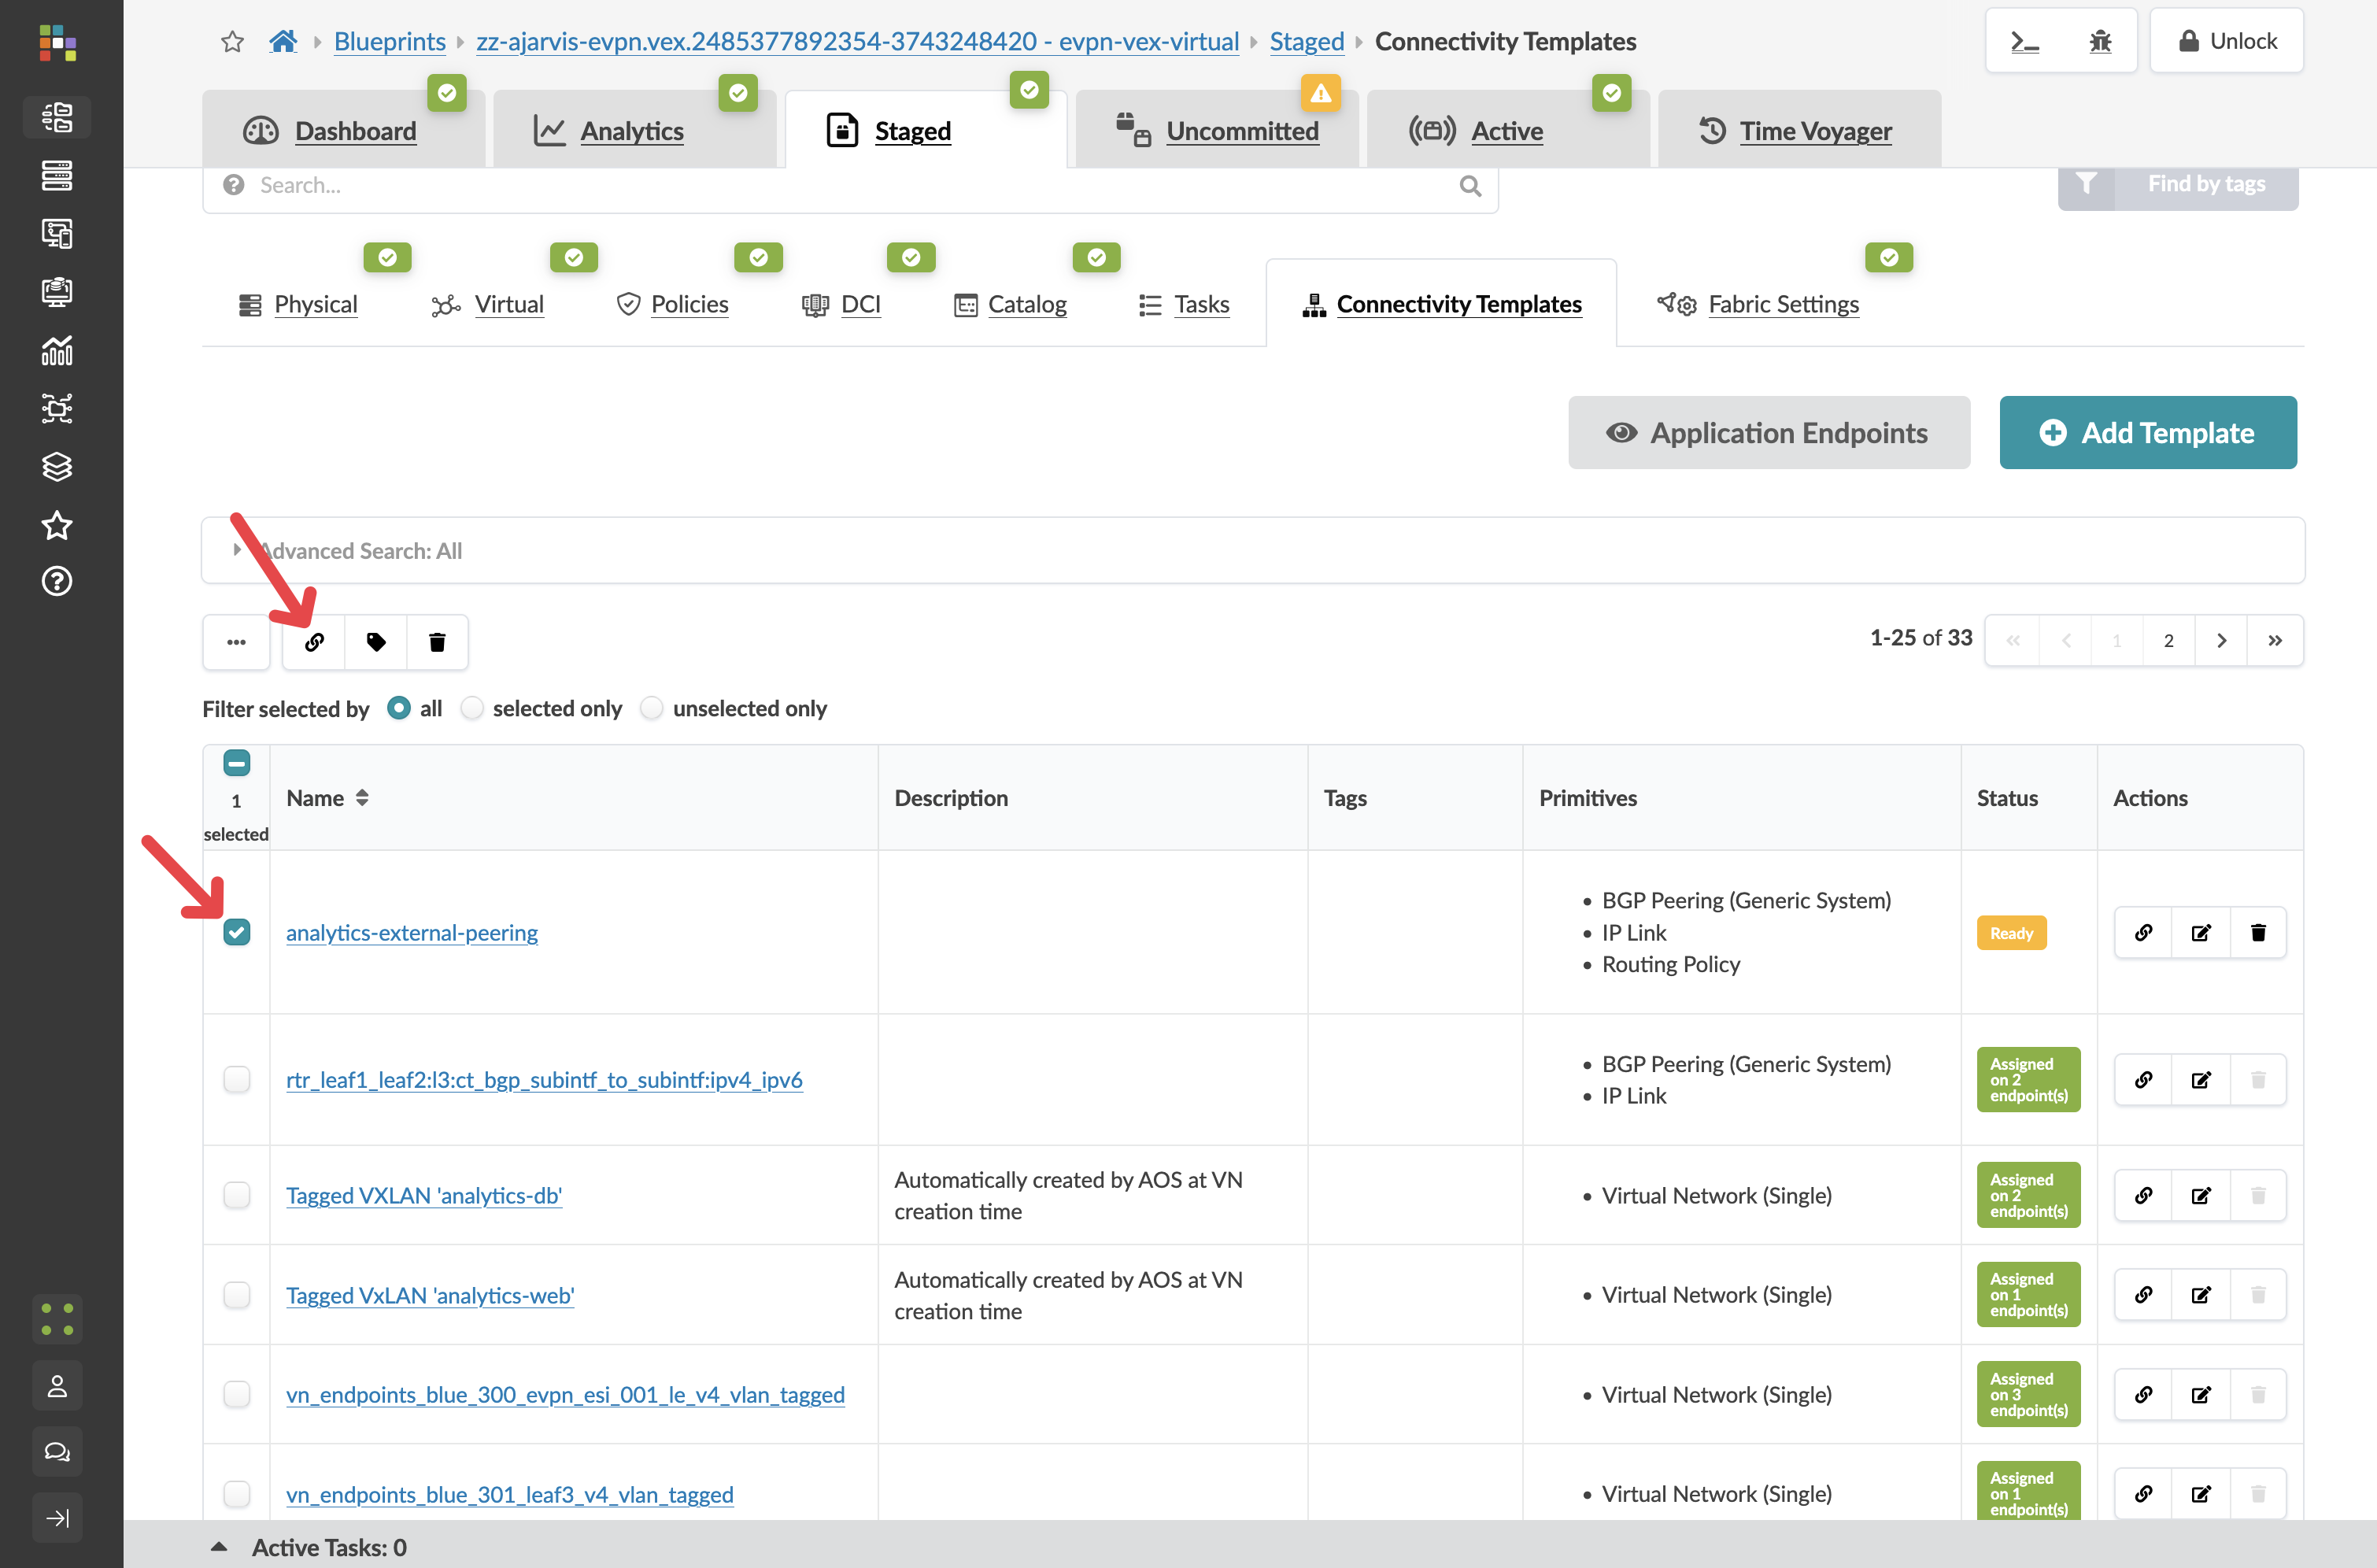Open the Help question mark icon in sidebar

coord(57,581)
